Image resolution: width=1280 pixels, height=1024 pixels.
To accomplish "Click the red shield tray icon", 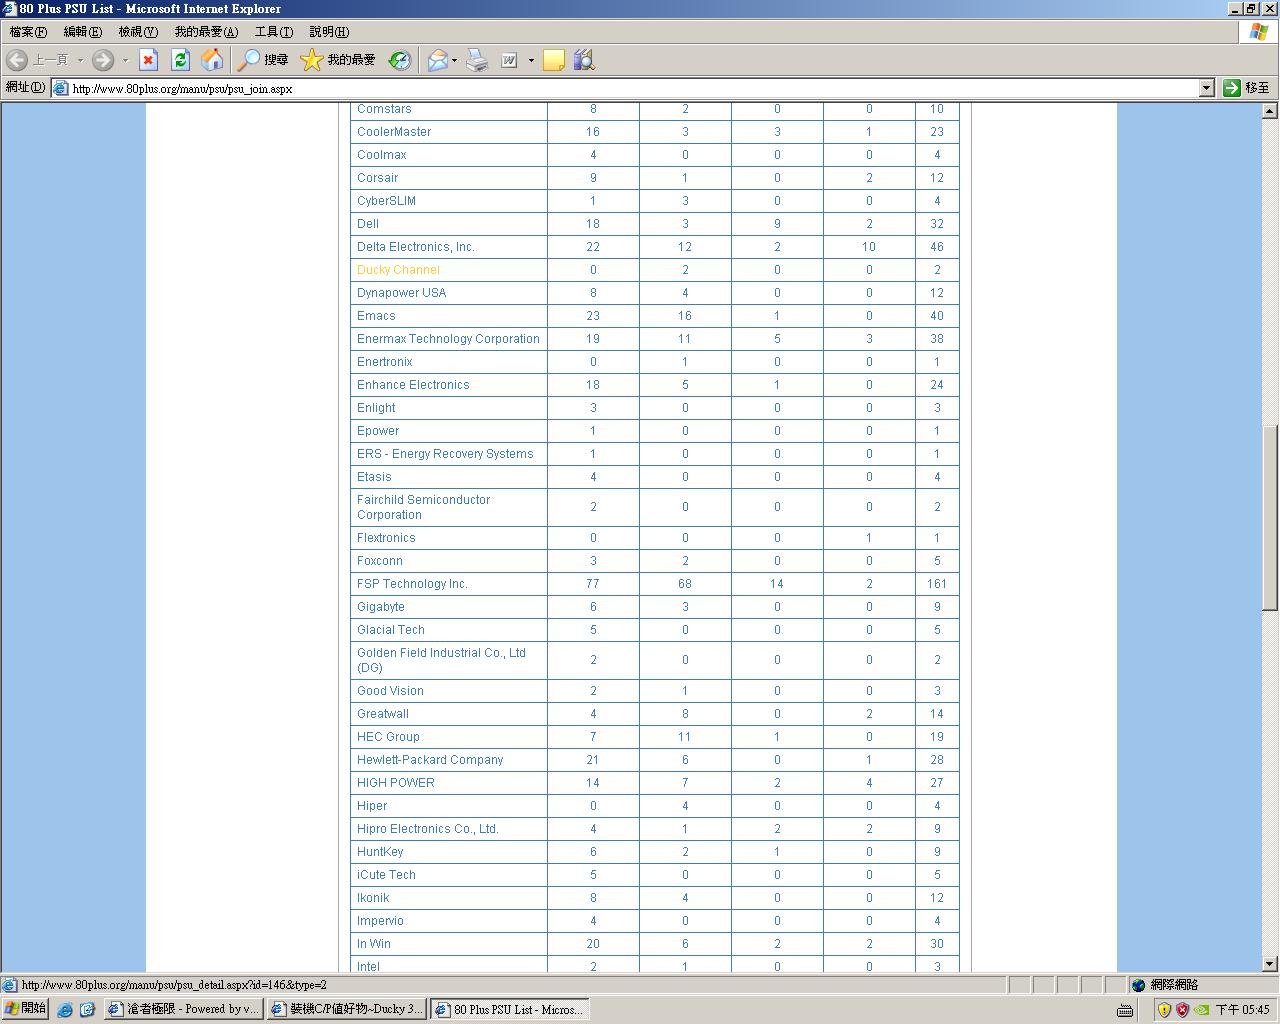I will point(1183,1010).
